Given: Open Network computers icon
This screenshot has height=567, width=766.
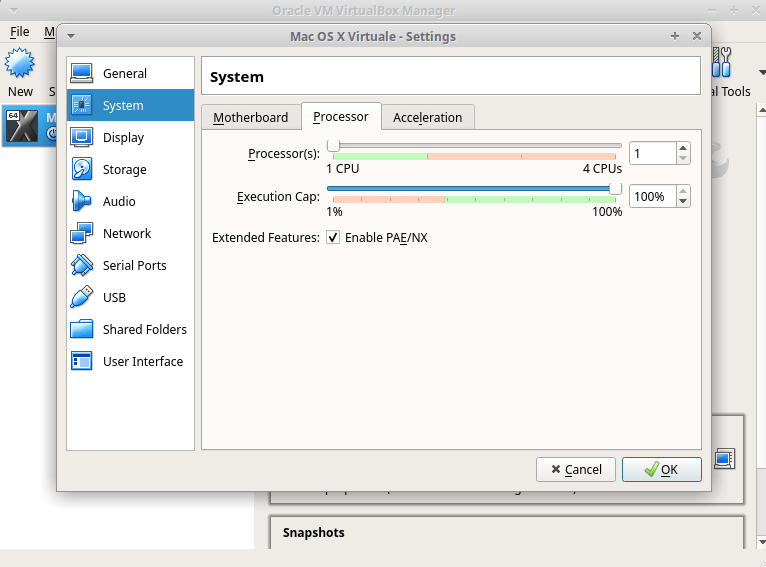Looking at the screenshot, I should tap(82, 233).
